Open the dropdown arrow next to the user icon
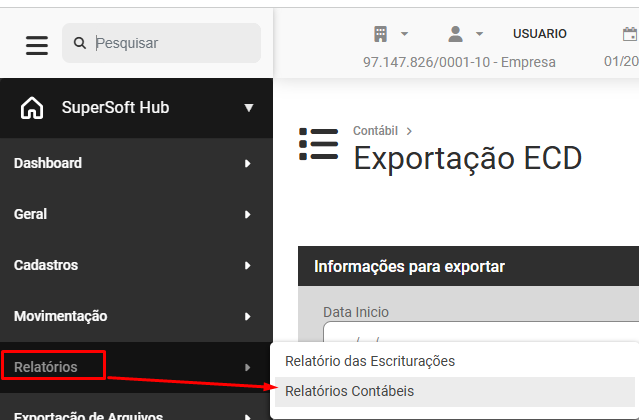 (480, 34)
